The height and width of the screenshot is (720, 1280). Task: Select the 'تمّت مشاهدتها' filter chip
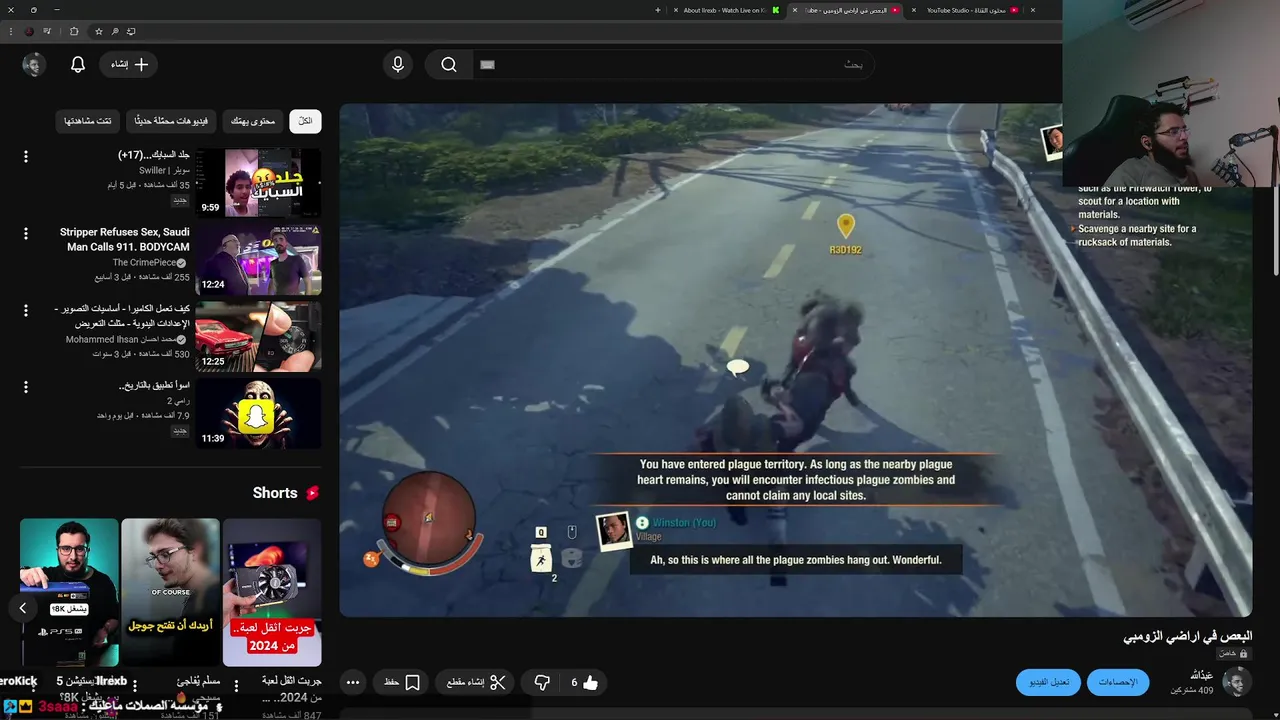(88, 121)
